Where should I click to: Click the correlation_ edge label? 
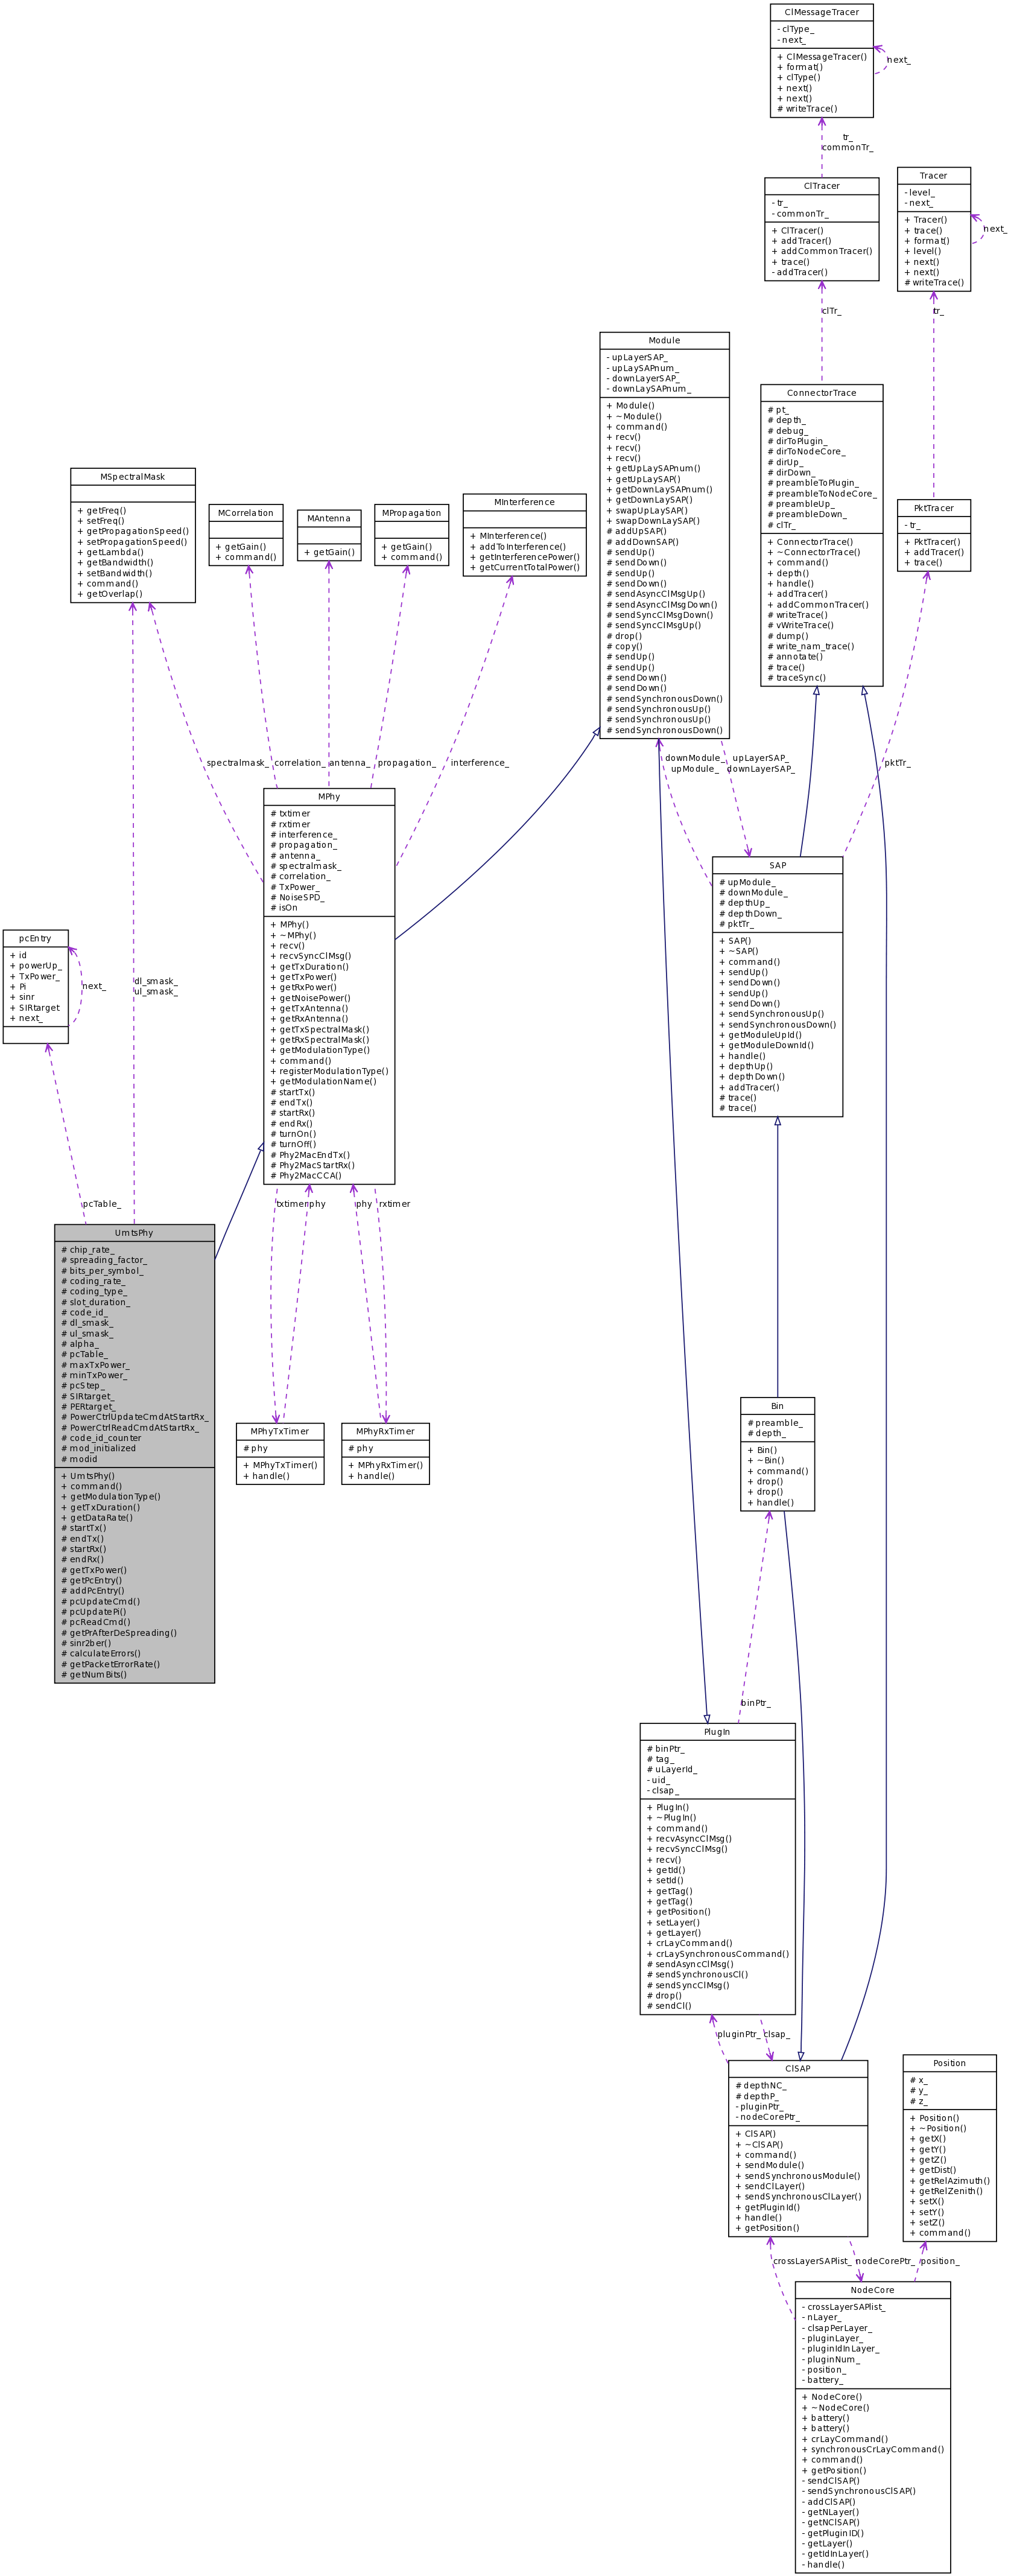tap(299, 763)
